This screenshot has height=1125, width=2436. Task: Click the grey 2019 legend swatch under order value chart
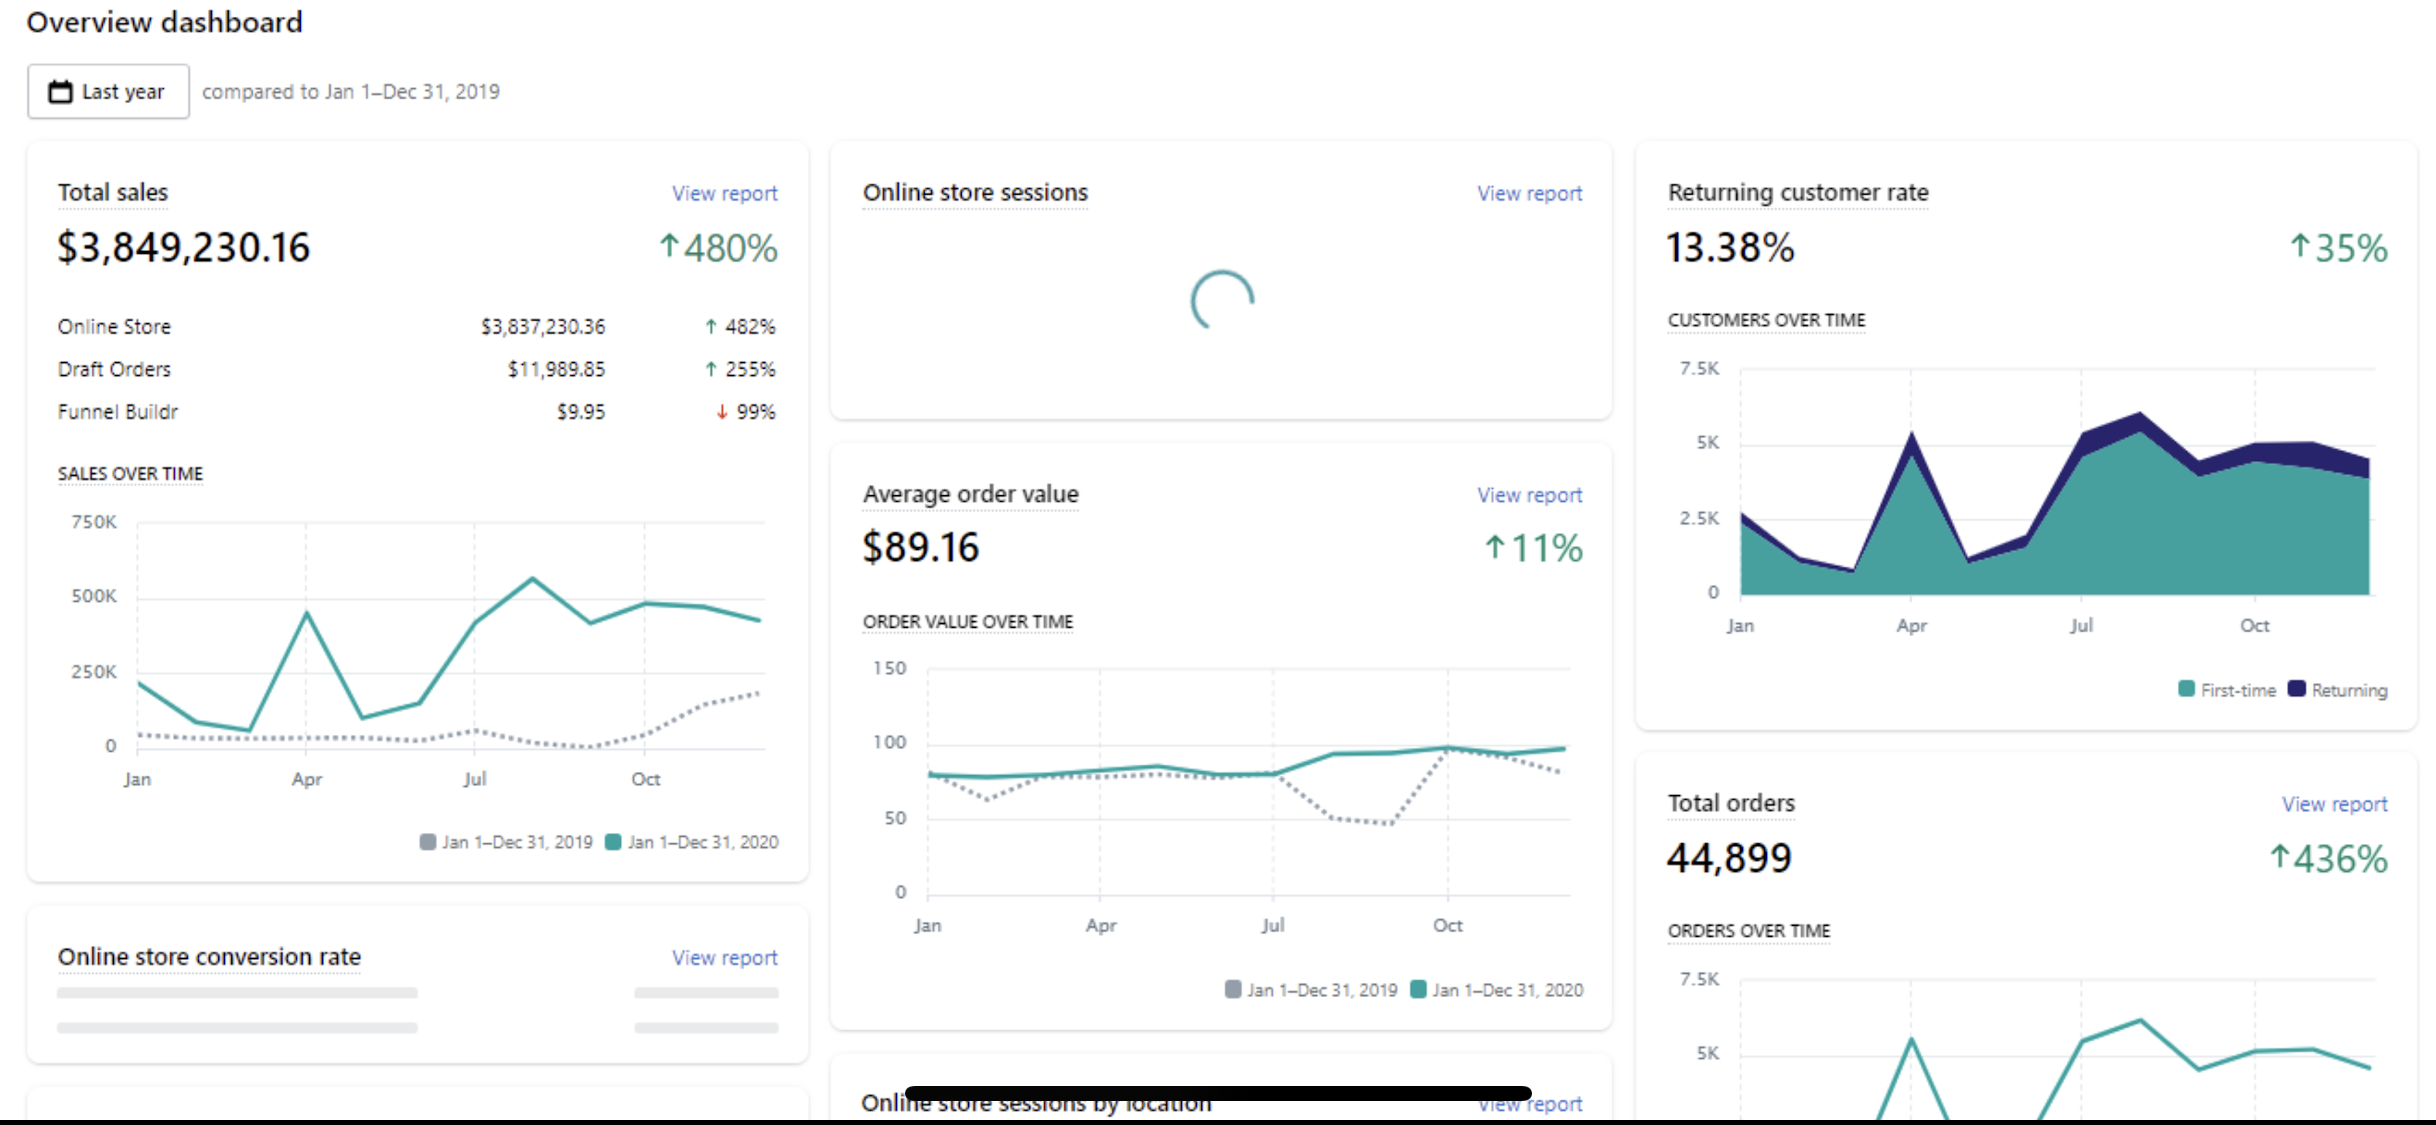coord(1233,989)
